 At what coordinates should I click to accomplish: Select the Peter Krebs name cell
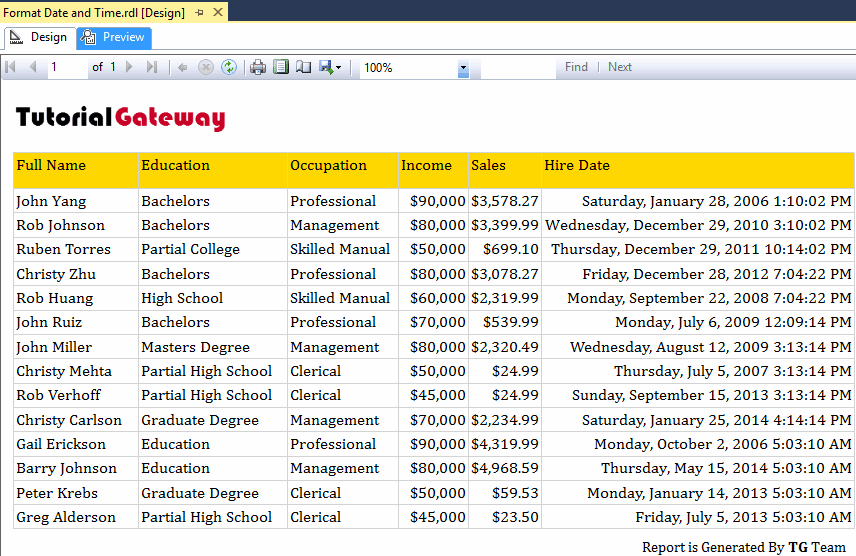[76, 493]
